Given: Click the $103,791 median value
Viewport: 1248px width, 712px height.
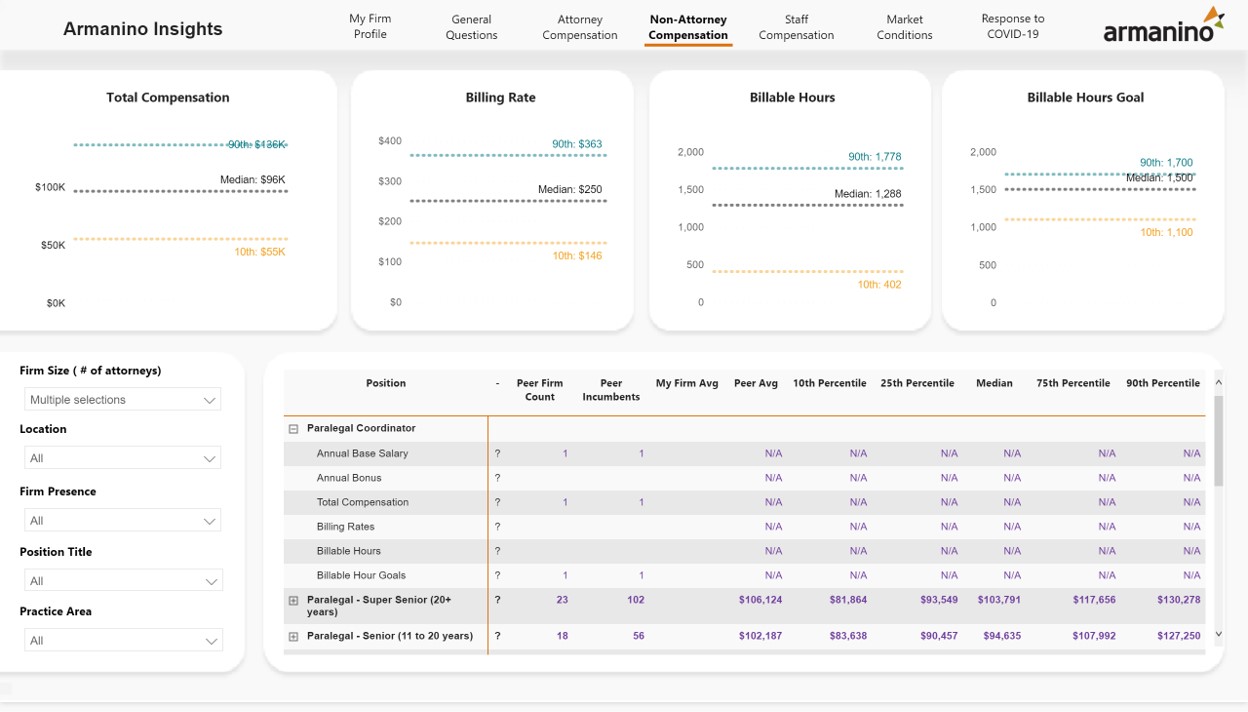Looking at the screenshot, I should click(998, 600).
